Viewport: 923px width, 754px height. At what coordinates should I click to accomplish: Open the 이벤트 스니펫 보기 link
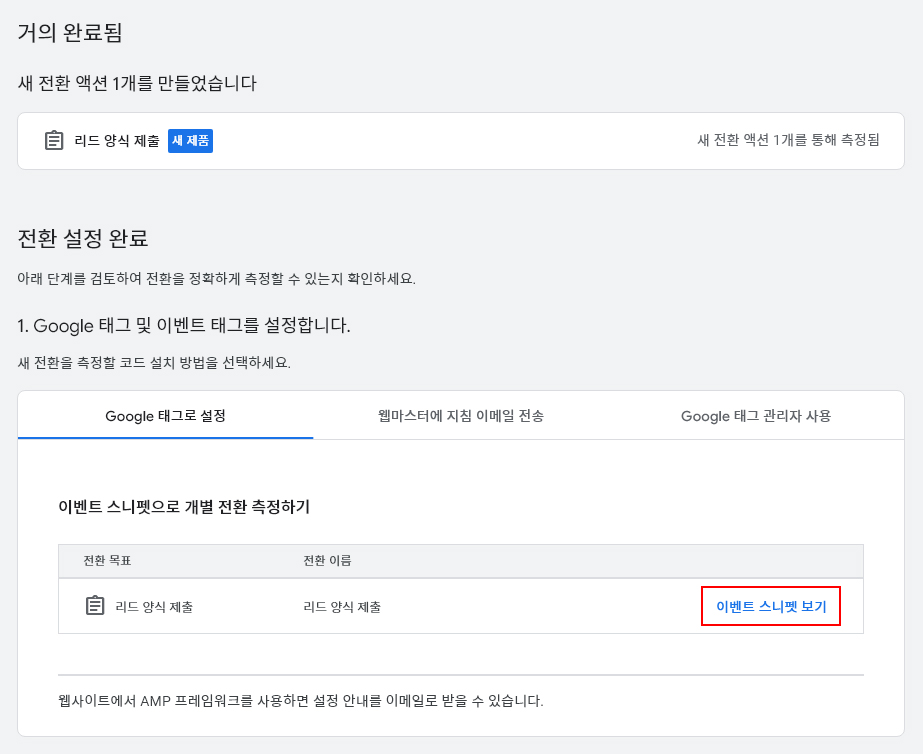click(x=771, y=606)
